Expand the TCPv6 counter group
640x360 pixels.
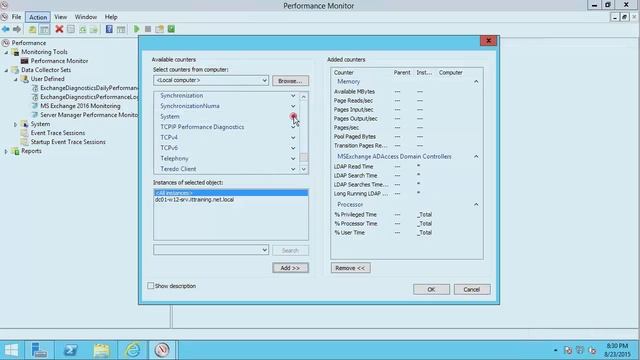pyautogui.click(x=293, y=148)
